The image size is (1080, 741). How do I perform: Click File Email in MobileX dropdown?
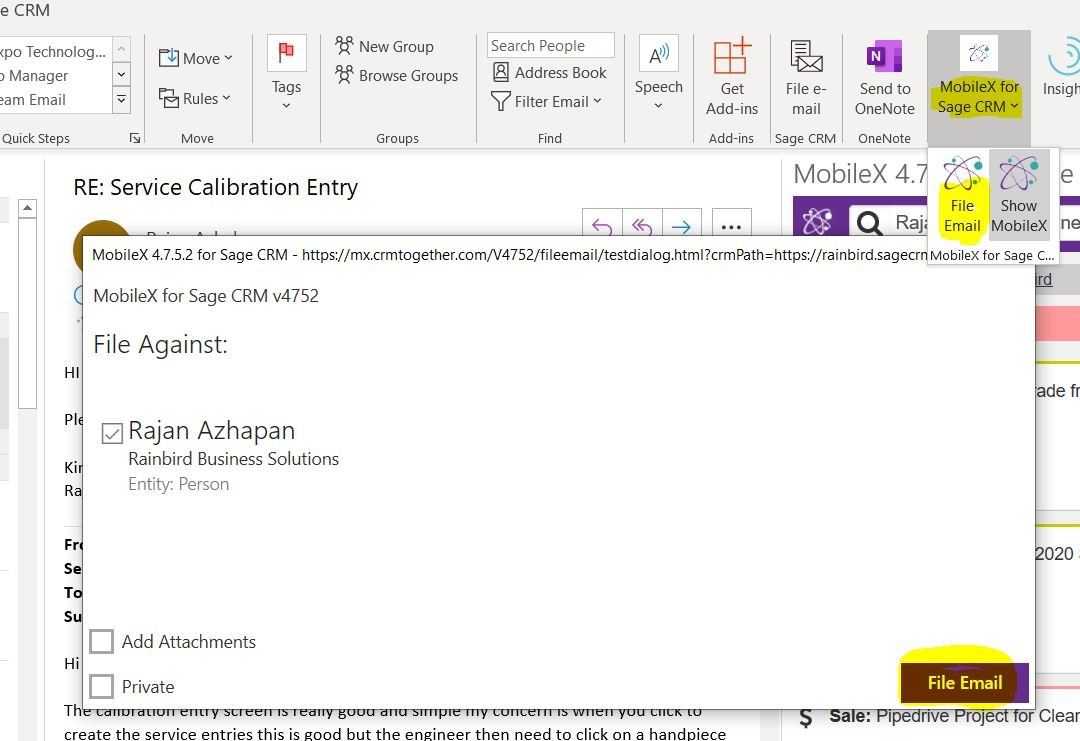coord(962,196)
